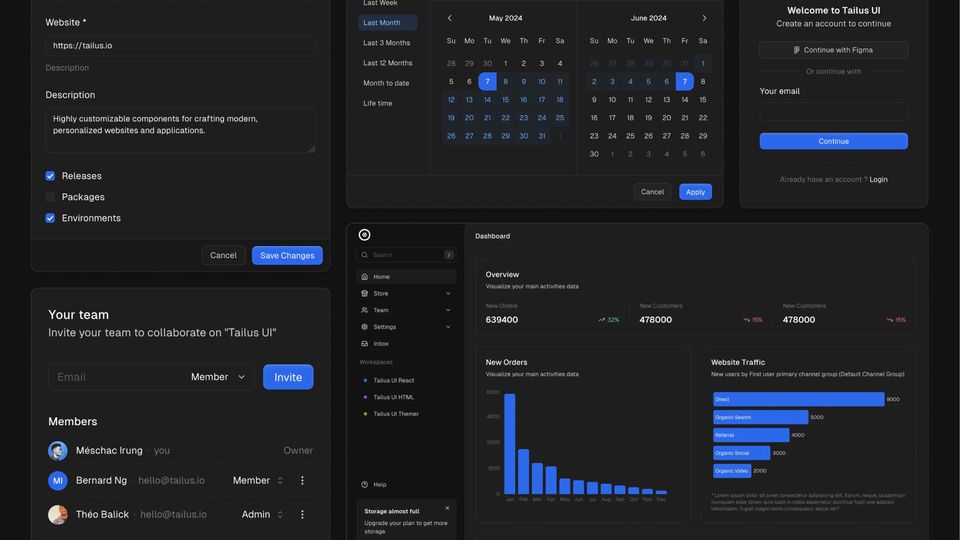The width and height of the screenshot is (960, 540).
Task: Select the Last 3 Months preset
Action: tap(388, 43)
